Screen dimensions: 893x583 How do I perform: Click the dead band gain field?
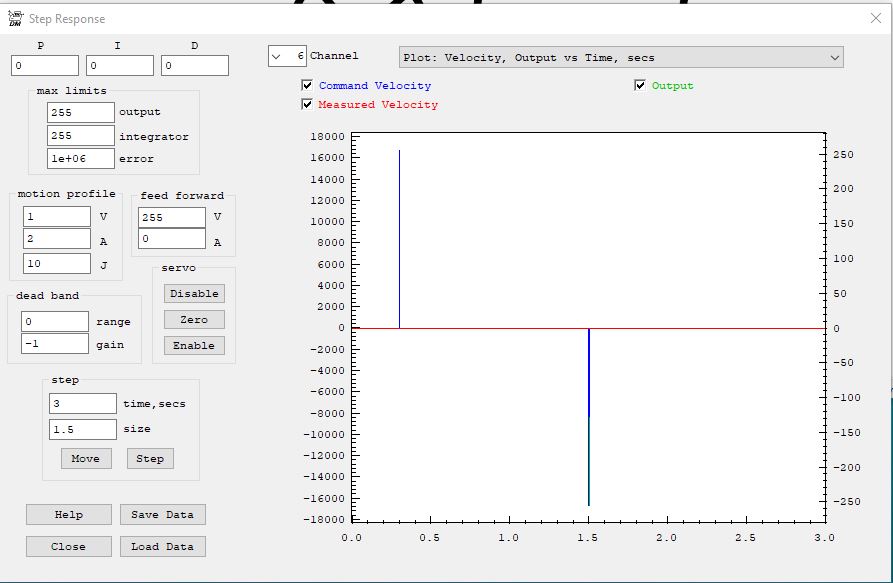55,344
